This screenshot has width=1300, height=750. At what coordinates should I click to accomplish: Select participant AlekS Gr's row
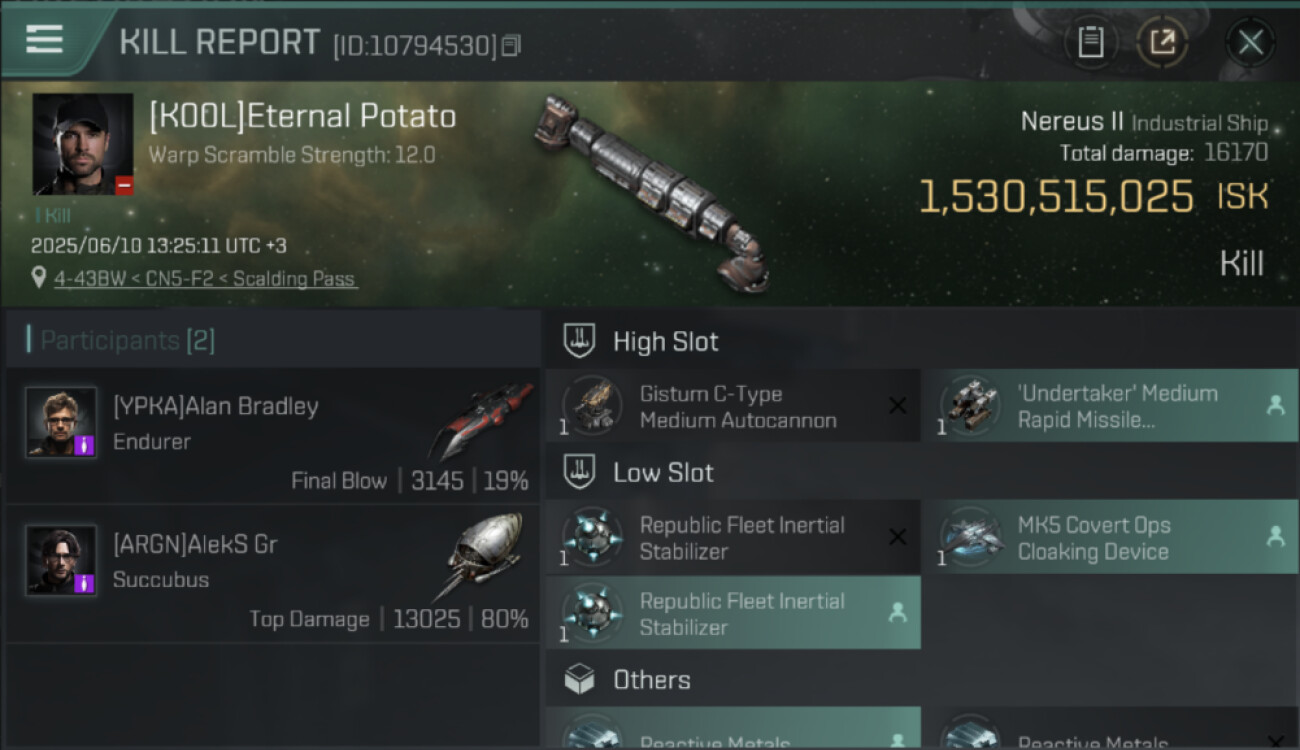pos(272,574)
